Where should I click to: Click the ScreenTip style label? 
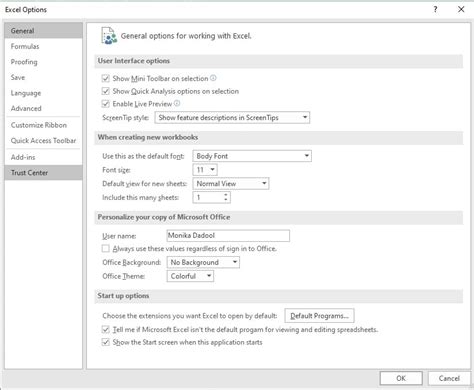pos(125,118)
